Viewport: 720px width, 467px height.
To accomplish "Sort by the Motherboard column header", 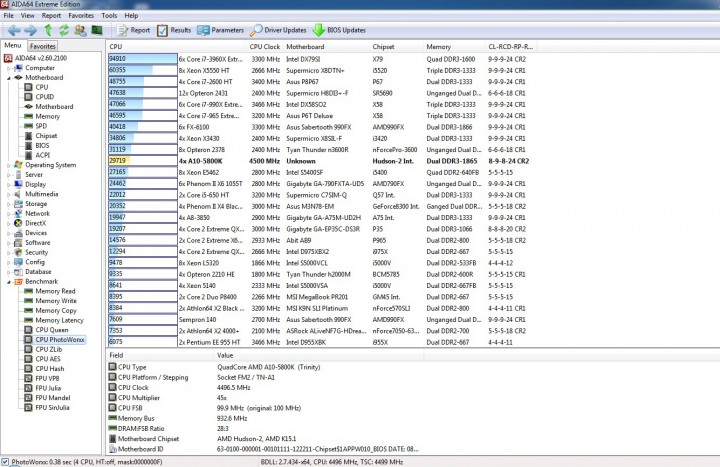I will (x=326, y=47).
